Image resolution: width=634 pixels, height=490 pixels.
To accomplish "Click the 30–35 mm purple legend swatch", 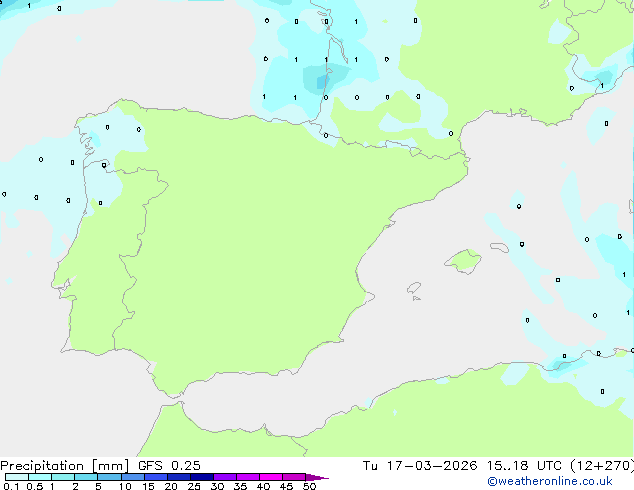I will point(225,477).
